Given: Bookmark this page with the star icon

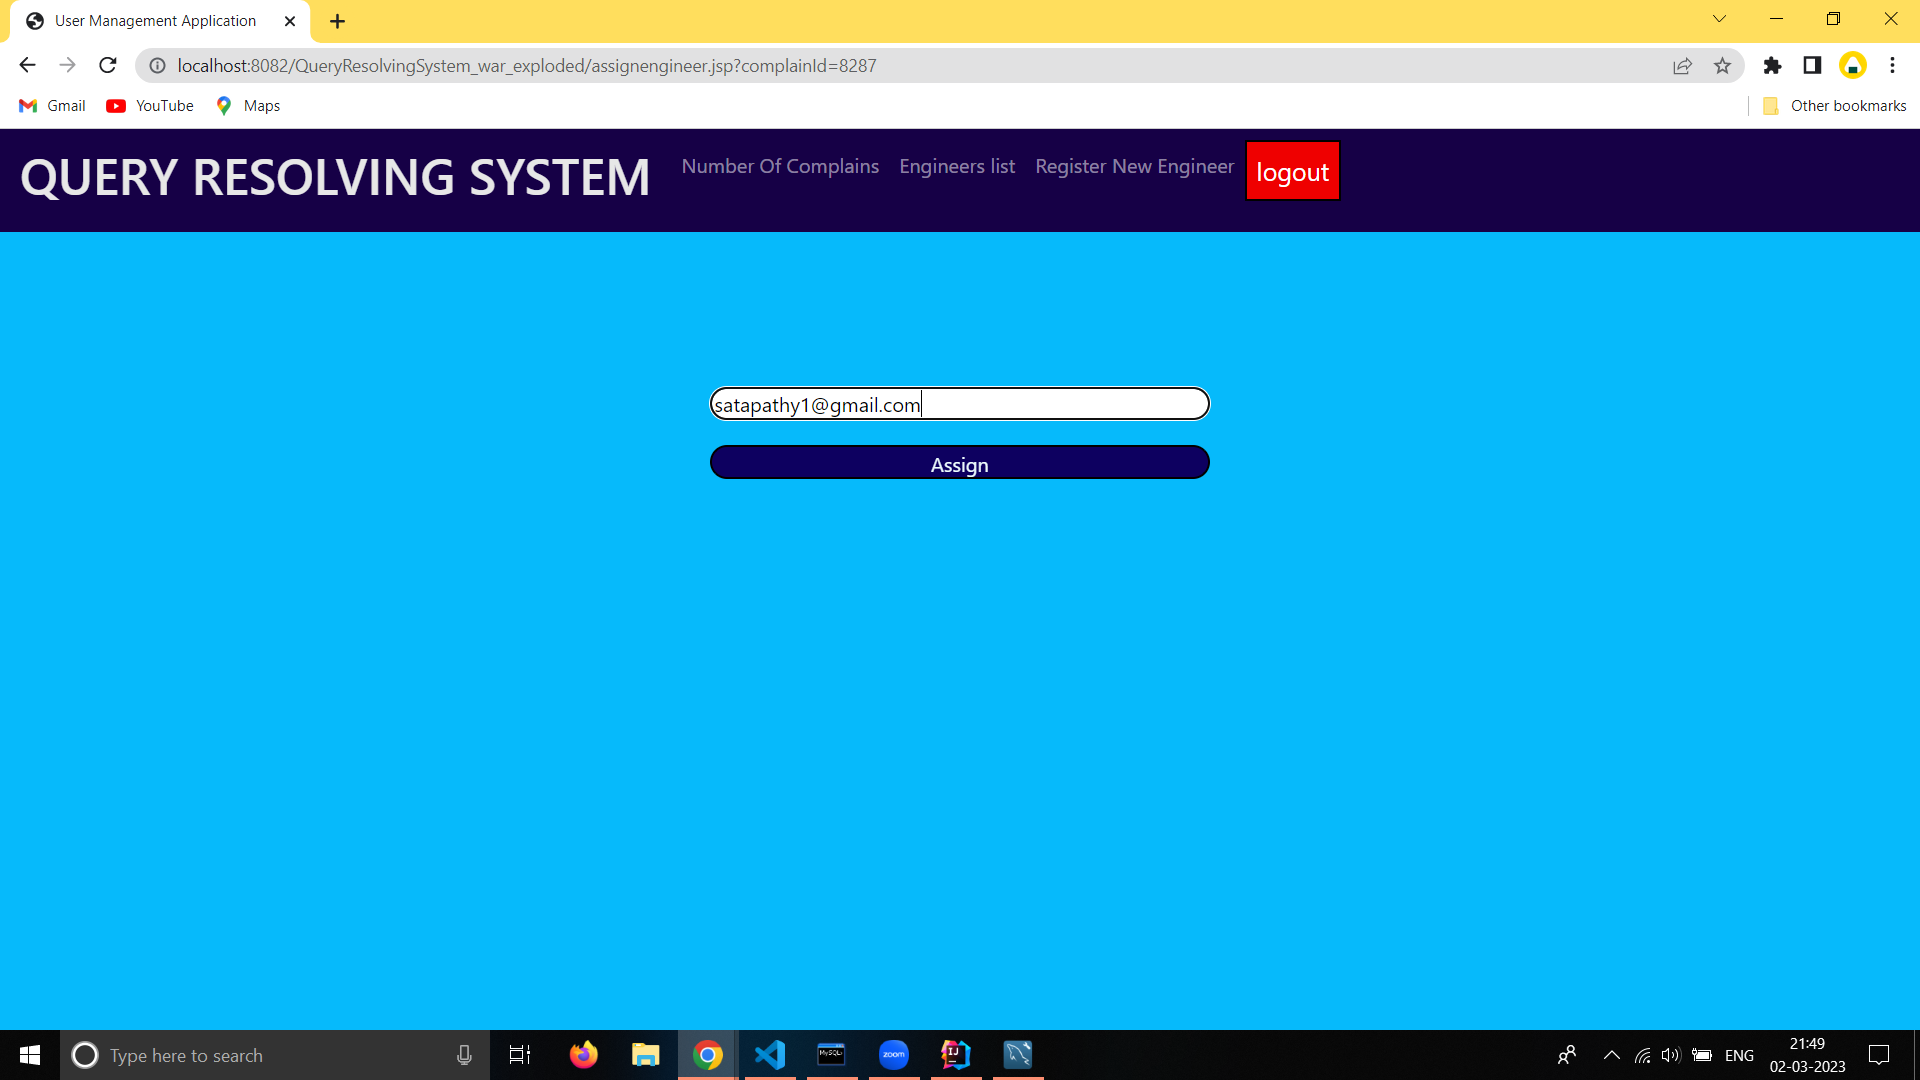Looking at the screenshot, I should pyautogui.click(x=1722, y=66).
